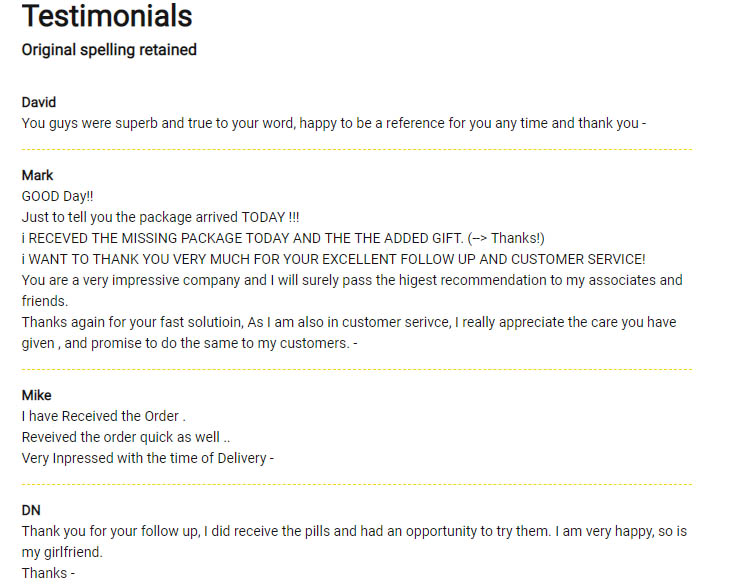The height and width of the screenshot is (588, 745).
Task: Click the "GOOD Day!!" line
Action: click(58, 197)
